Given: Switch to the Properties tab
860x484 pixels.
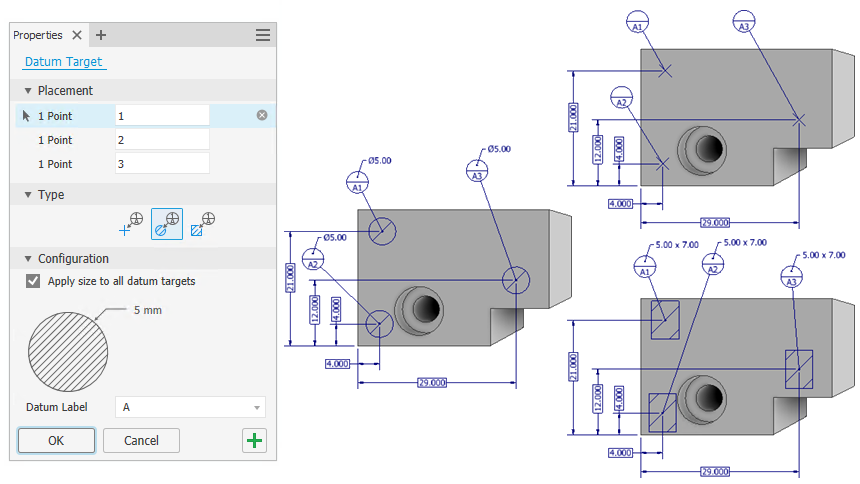Looking at the screenshot, I should [38, 35].
